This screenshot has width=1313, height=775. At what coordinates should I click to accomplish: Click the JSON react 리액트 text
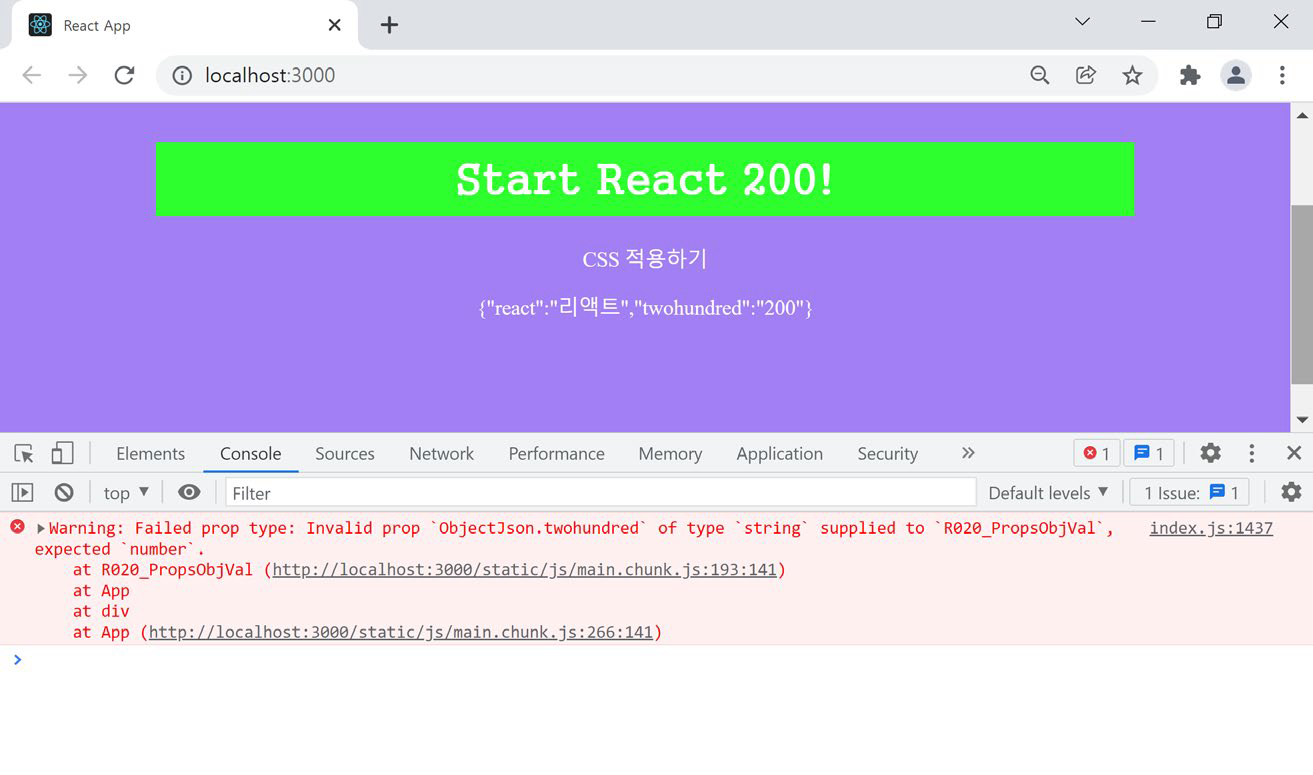(x=645, y=307)
